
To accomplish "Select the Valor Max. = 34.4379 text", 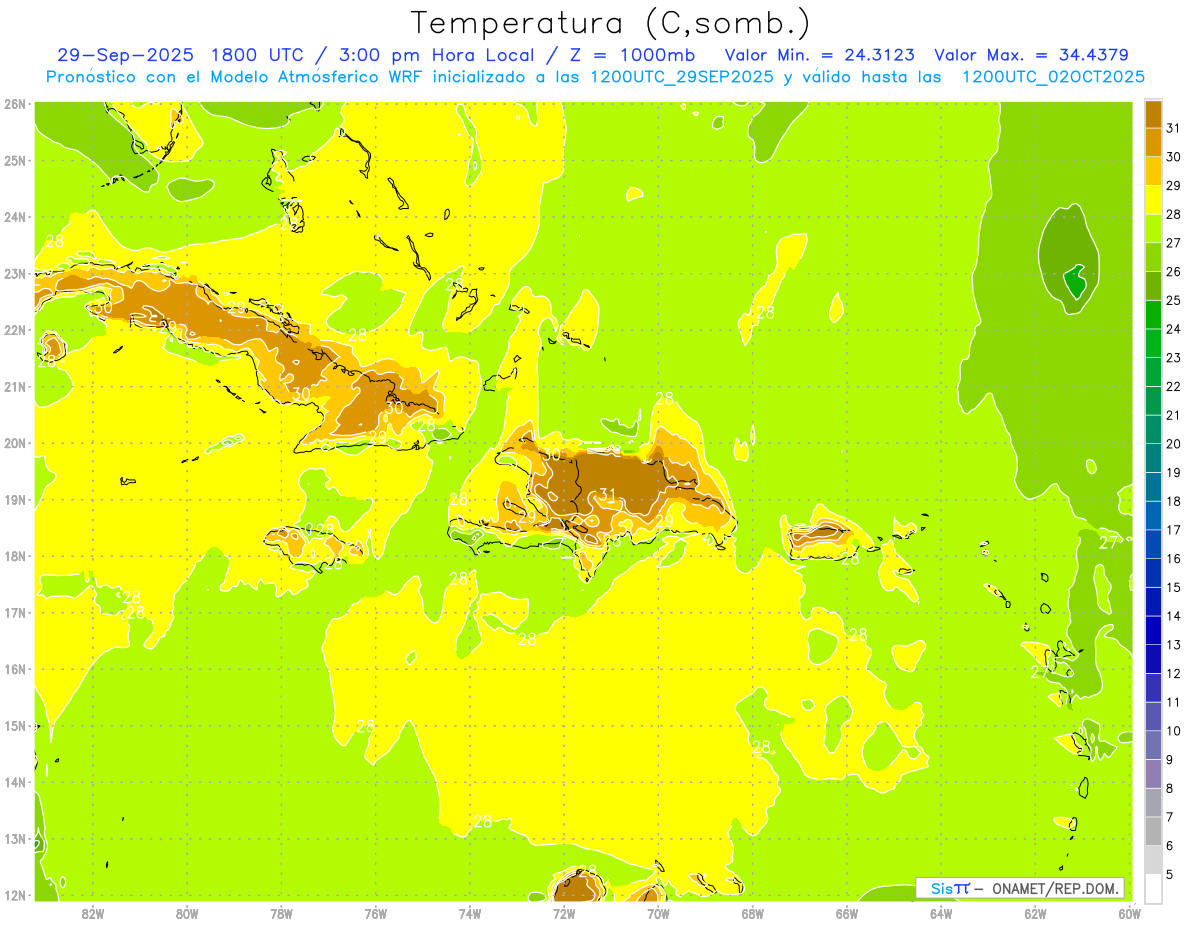I will [x=1030, y=55].
